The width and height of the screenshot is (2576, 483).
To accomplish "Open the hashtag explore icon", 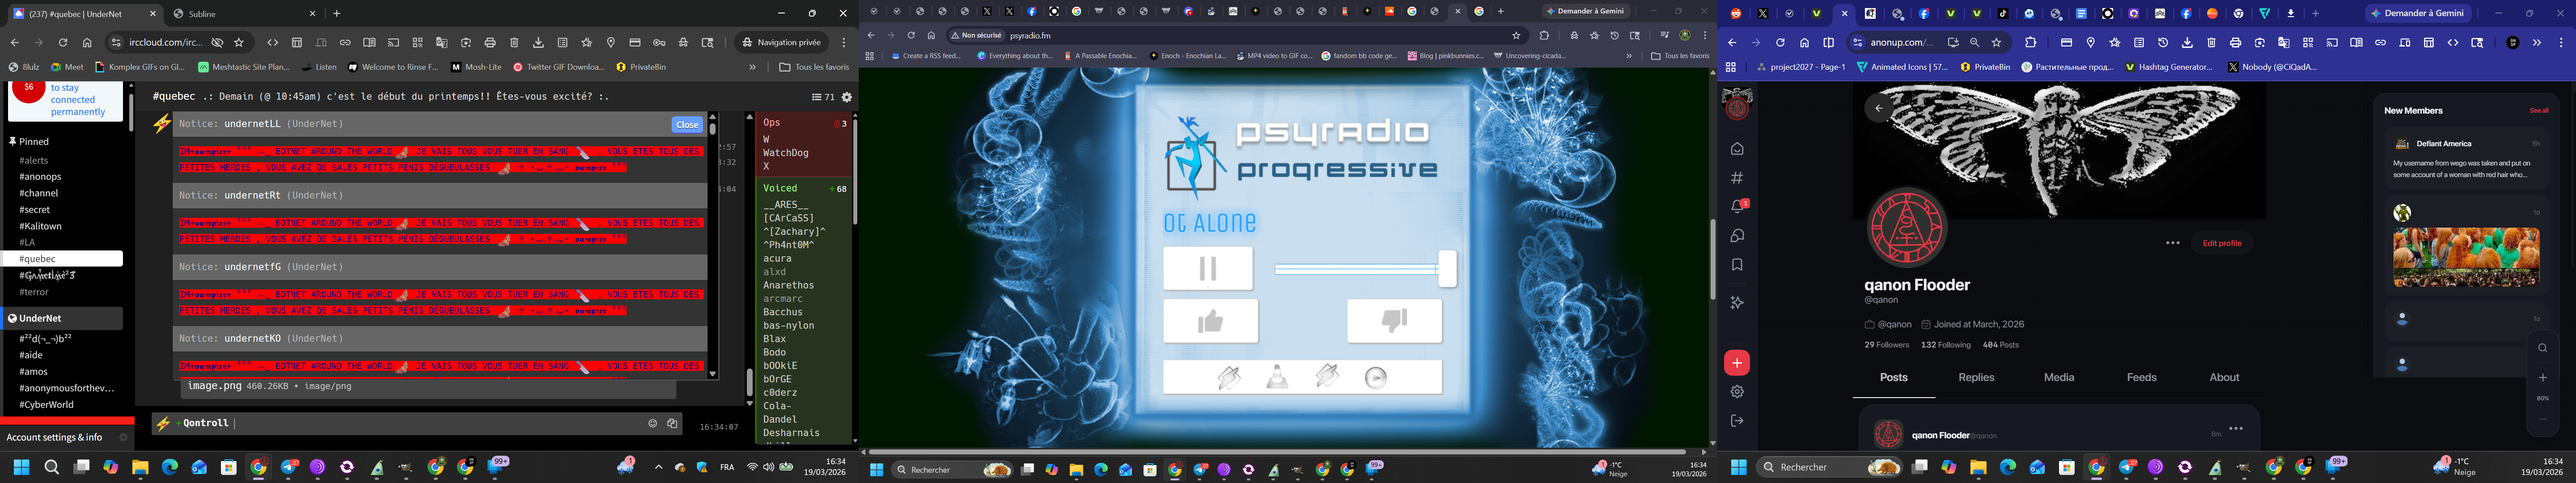I will click(x=1737, y=178).
